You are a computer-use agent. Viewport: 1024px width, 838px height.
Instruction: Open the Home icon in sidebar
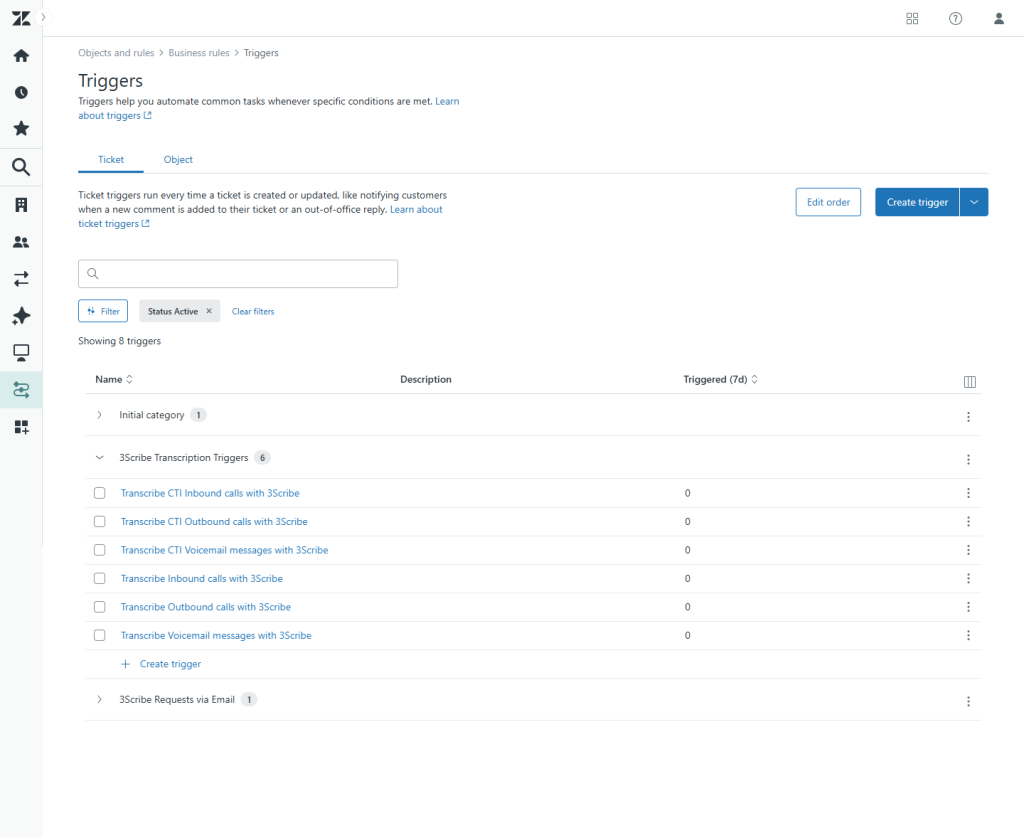click(x=21, y=56)
